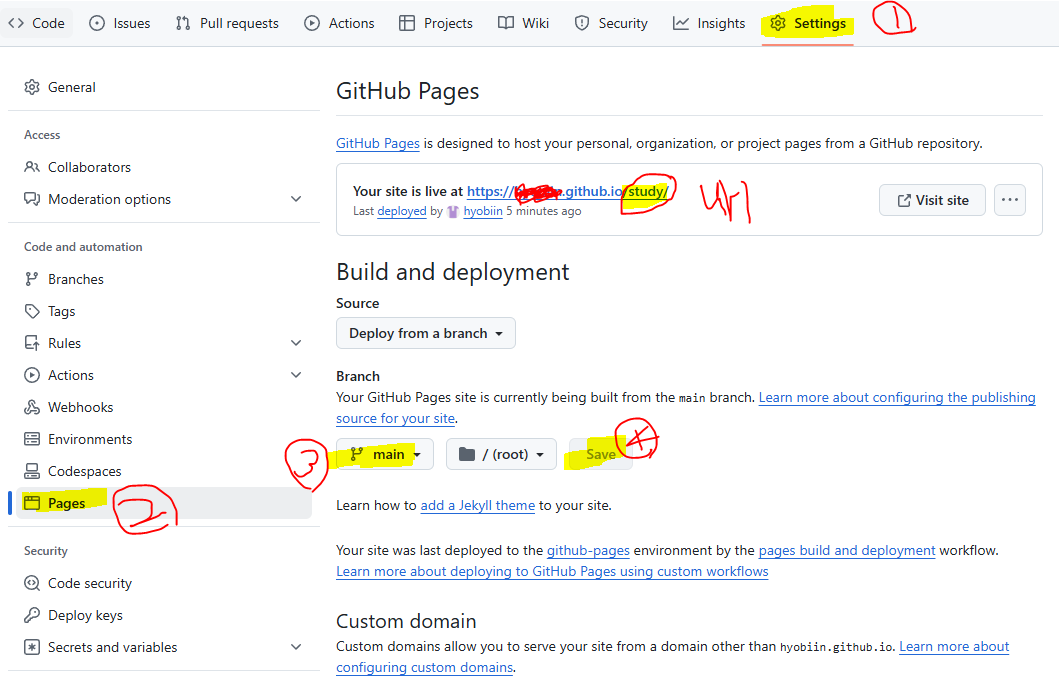Click the asterisk icon beside Secrets and variables

32,647
